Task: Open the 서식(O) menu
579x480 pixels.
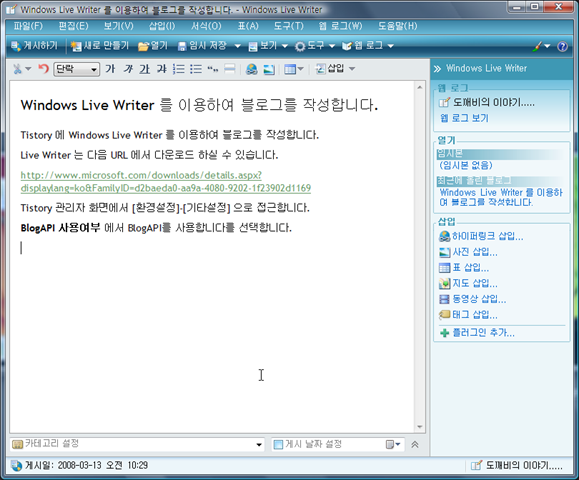Action: [x=206, y=26]
